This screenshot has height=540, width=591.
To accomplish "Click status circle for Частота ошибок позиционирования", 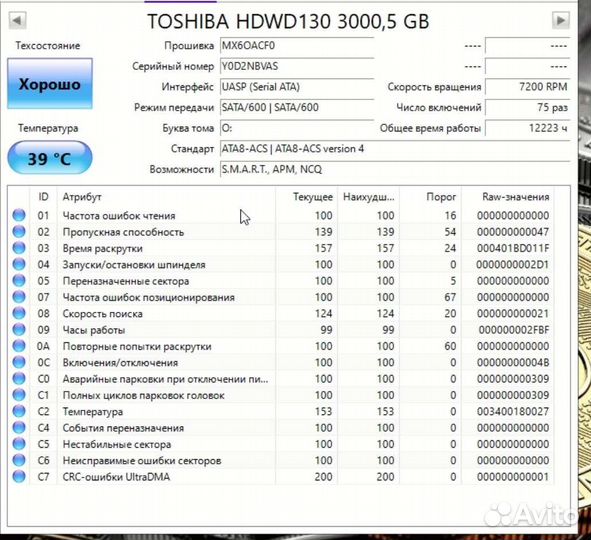I will tap(19, 297).
